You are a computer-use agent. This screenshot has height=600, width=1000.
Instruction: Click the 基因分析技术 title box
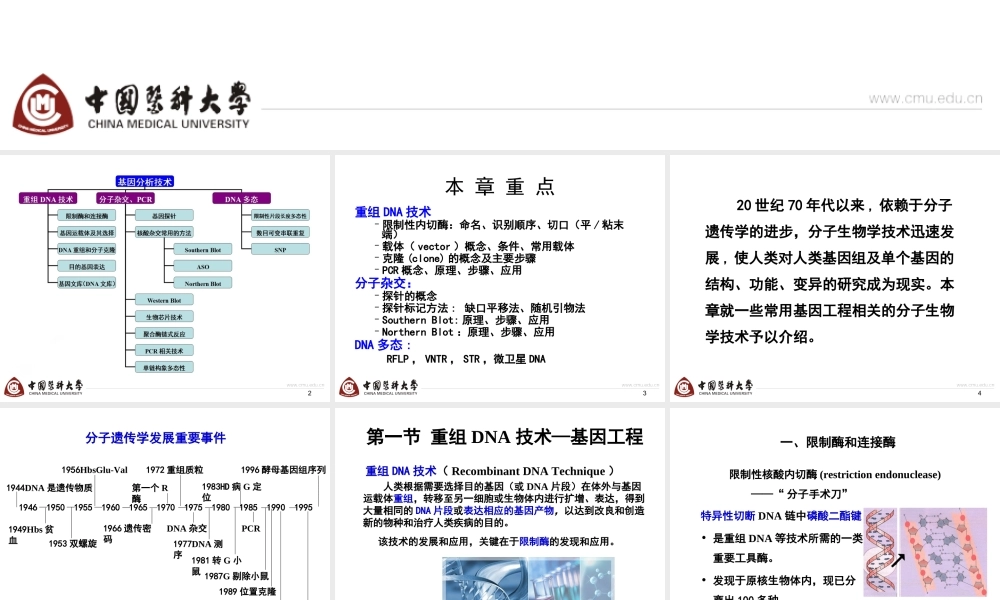tap(146, 180)
